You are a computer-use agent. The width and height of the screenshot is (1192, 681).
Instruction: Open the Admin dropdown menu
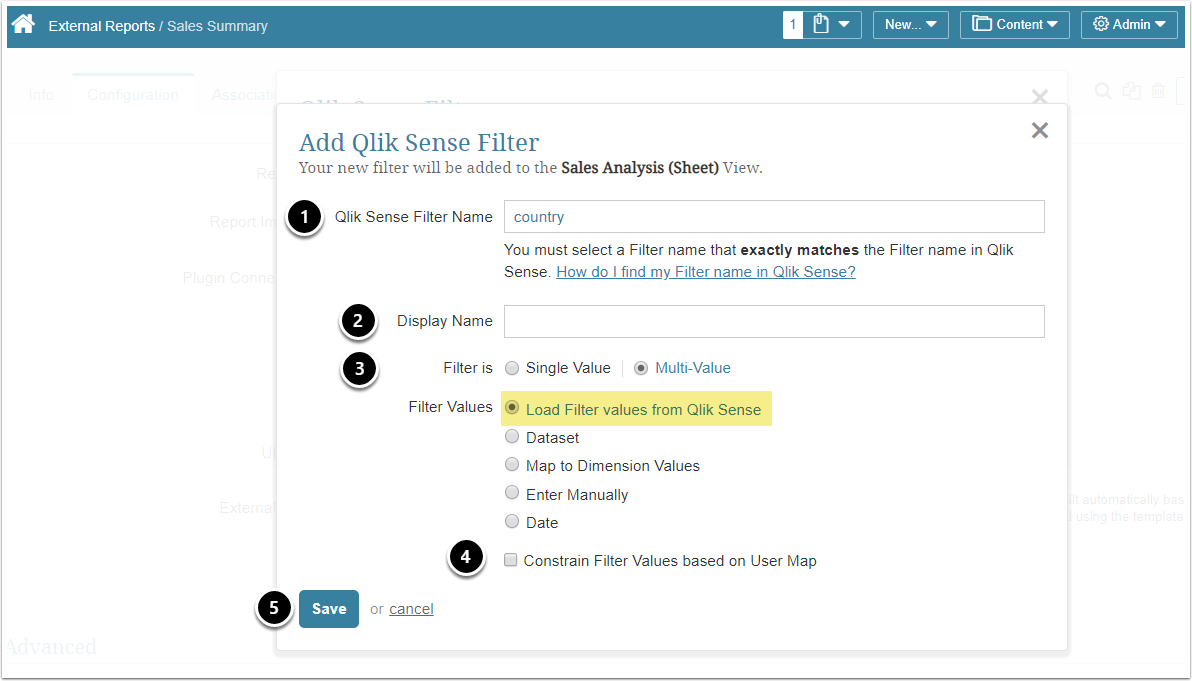[1129, 24]
